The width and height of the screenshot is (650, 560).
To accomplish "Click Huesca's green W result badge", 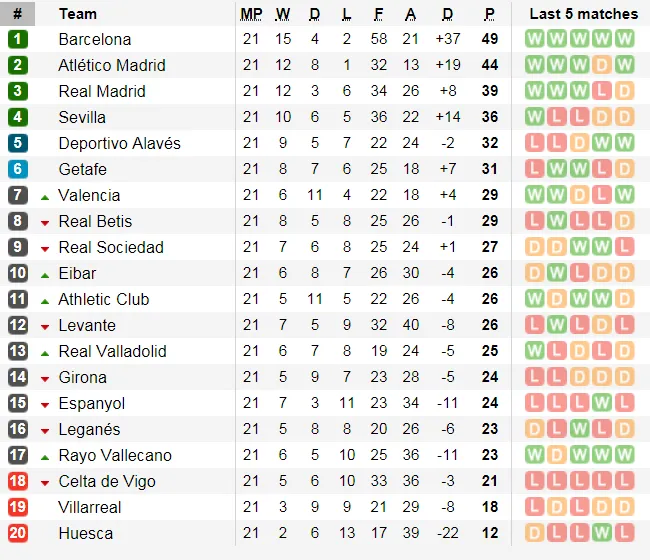I will coord(602,533).
